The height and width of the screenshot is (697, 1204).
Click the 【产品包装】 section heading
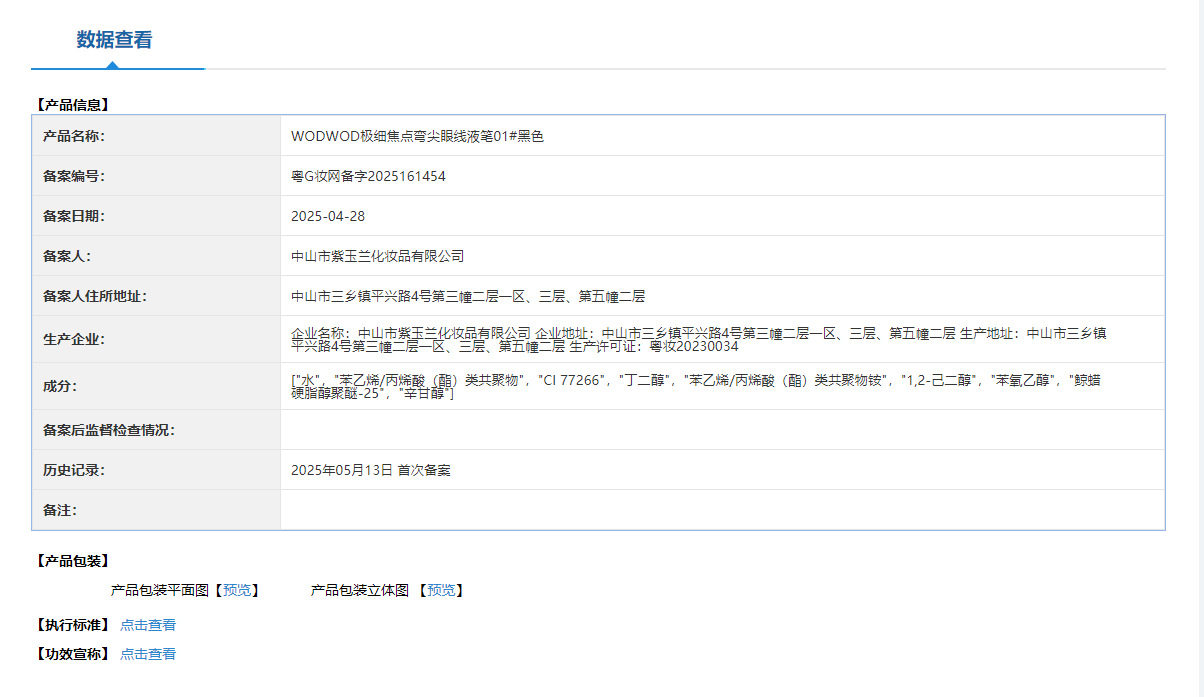click(x=72, y=561)
